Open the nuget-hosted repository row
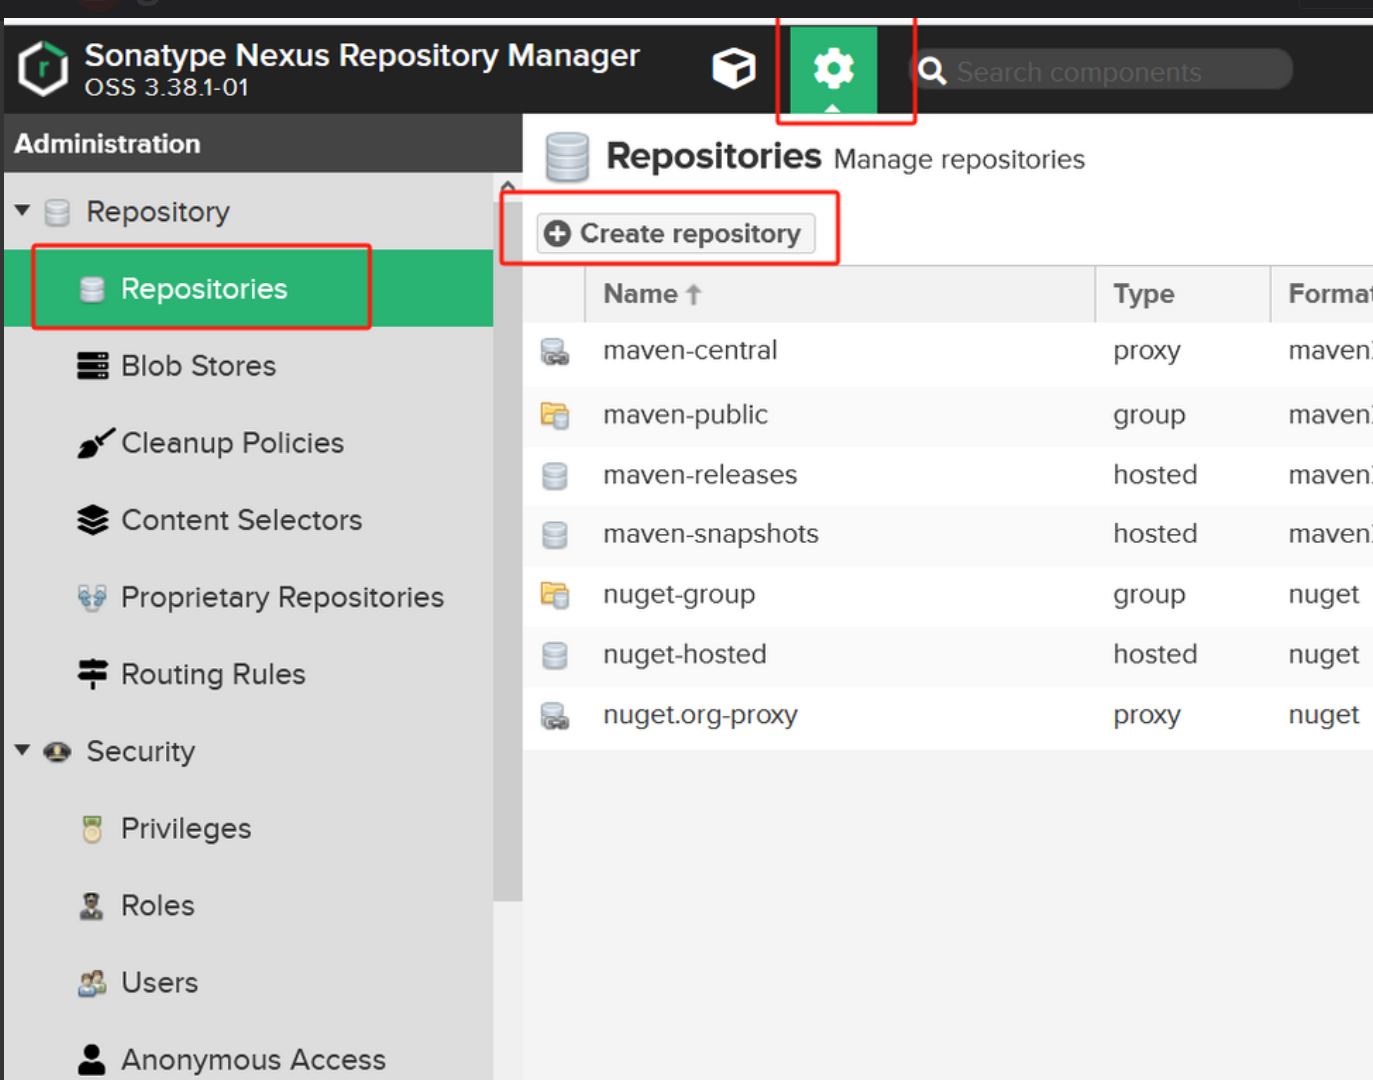 947,655
